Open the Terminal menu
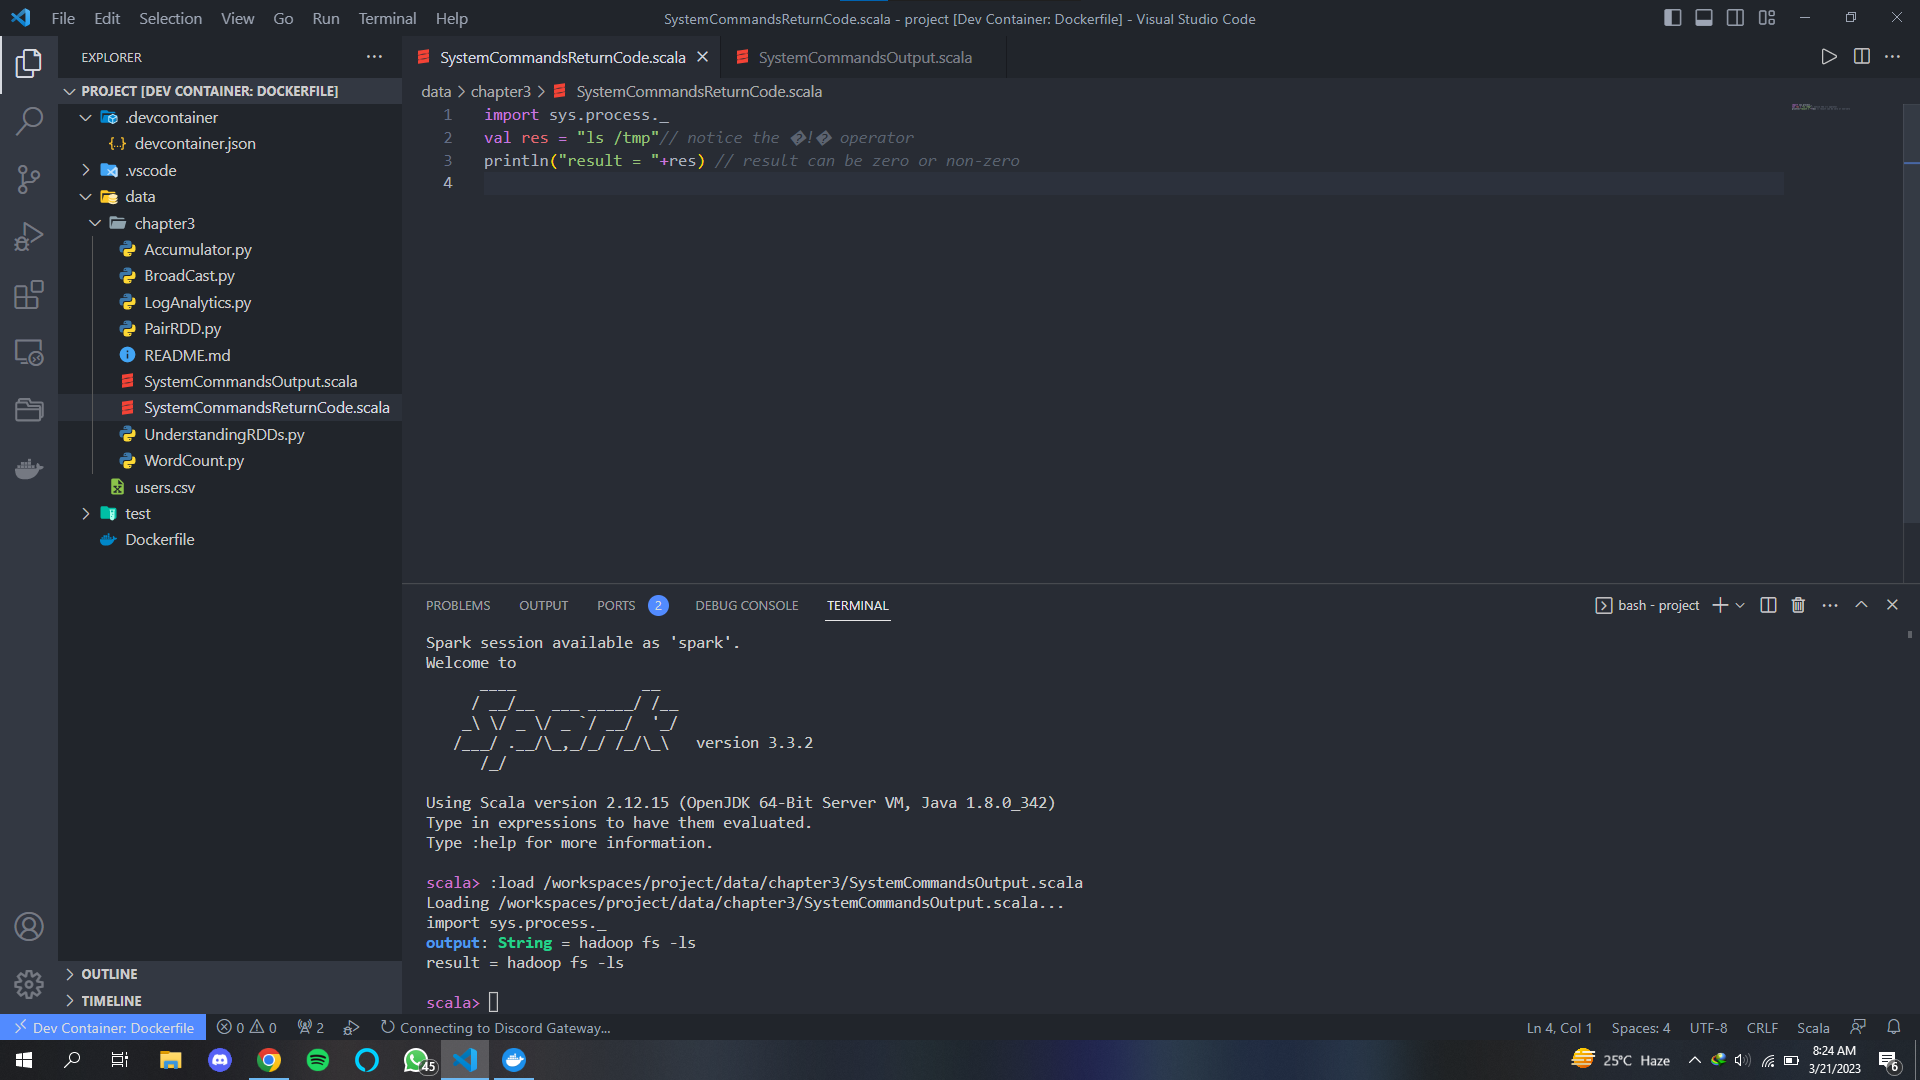 pyautogui.click(x=386, y=18)
